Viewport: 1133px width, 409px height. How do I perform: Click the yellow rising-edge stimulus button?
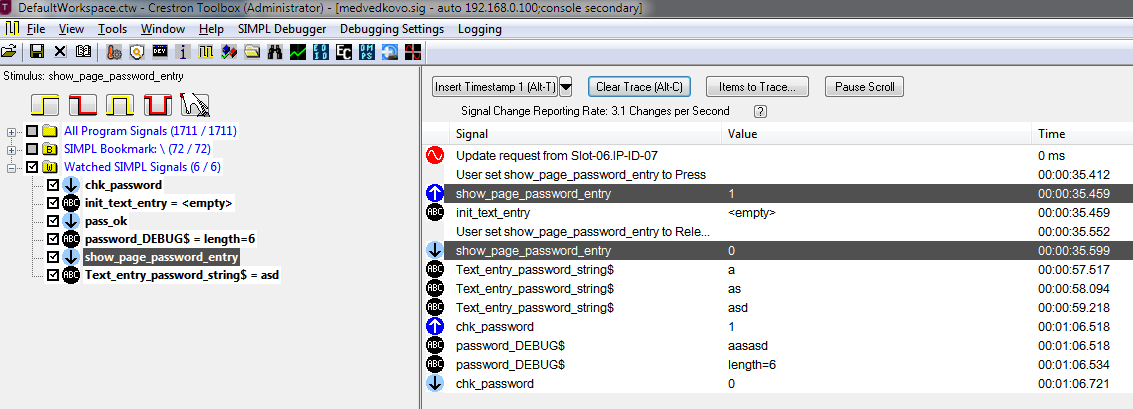tap(45, 105)
